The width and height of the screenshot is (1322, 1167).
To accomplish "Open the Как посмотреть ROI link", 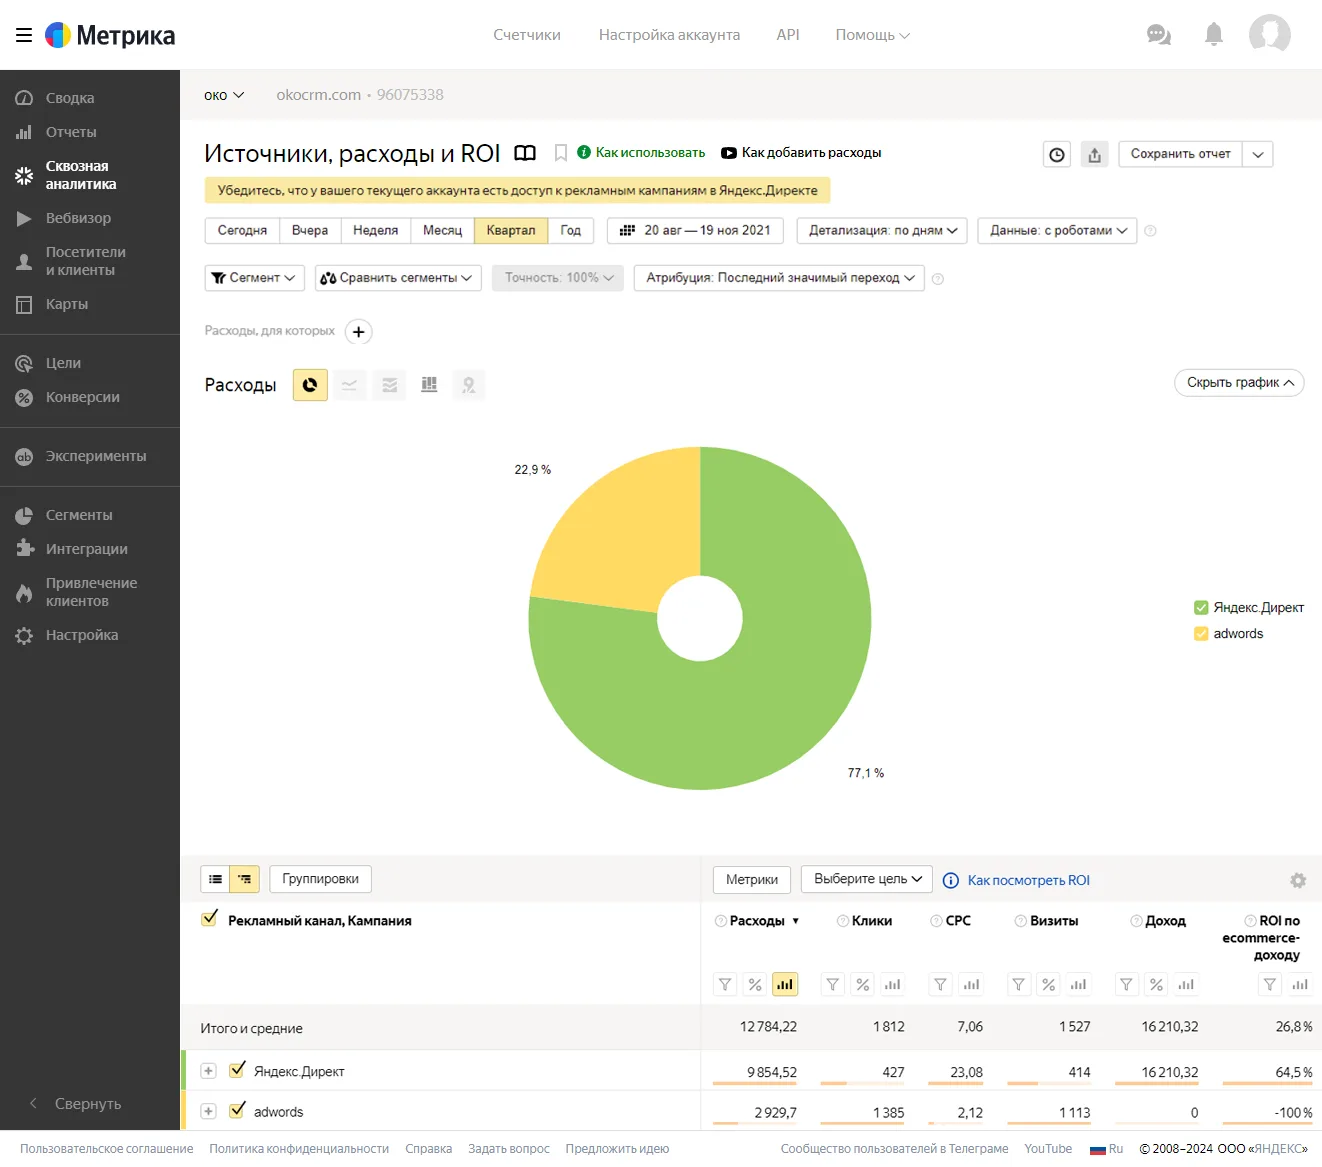I will (x=1028, y=880).
